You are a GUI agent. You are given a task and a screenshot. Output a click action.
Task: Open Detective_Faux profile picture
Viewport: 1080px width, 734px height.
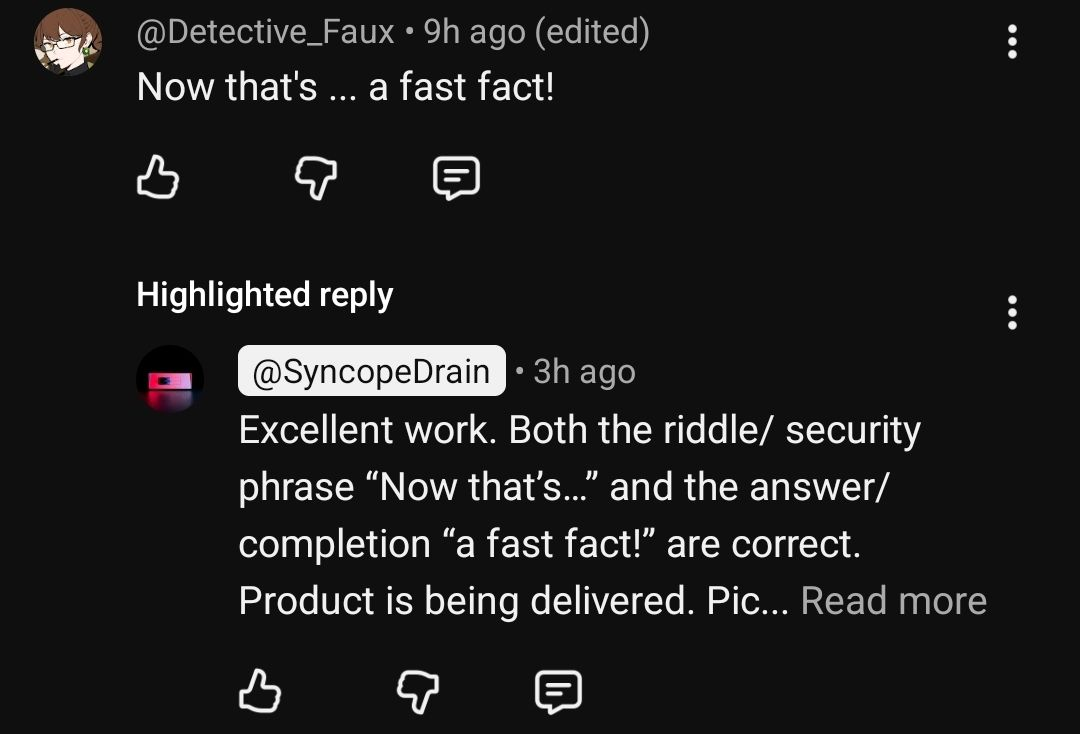point(68,43)
